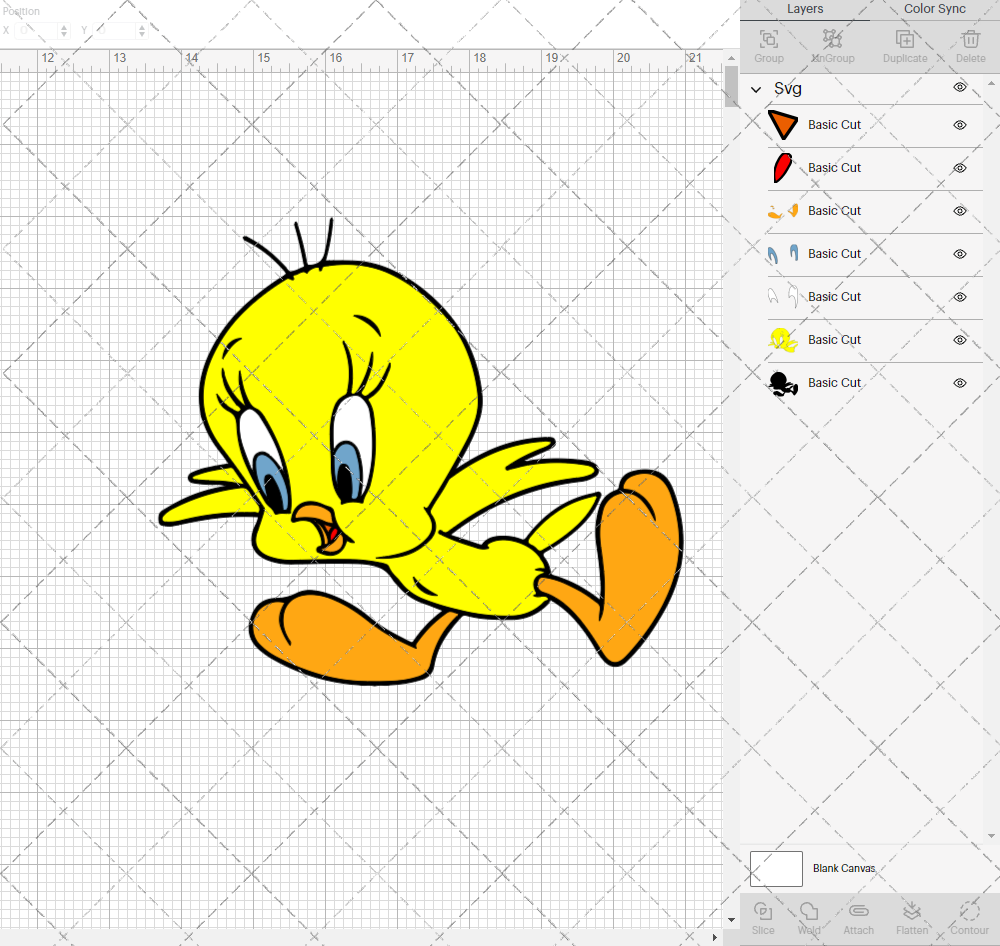
Task: Click the UnGroup icon
Action: point(832,40)
